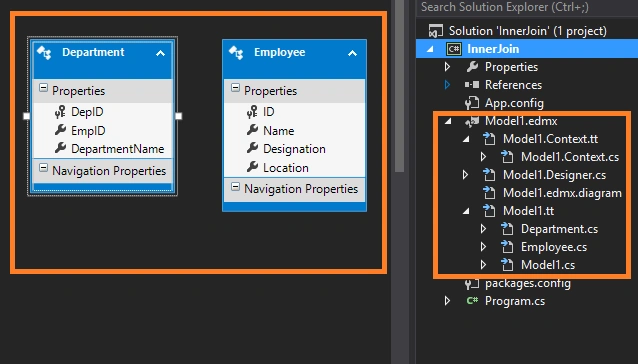
Task: Click the Employee entity type icon
Action: (236, 52)
